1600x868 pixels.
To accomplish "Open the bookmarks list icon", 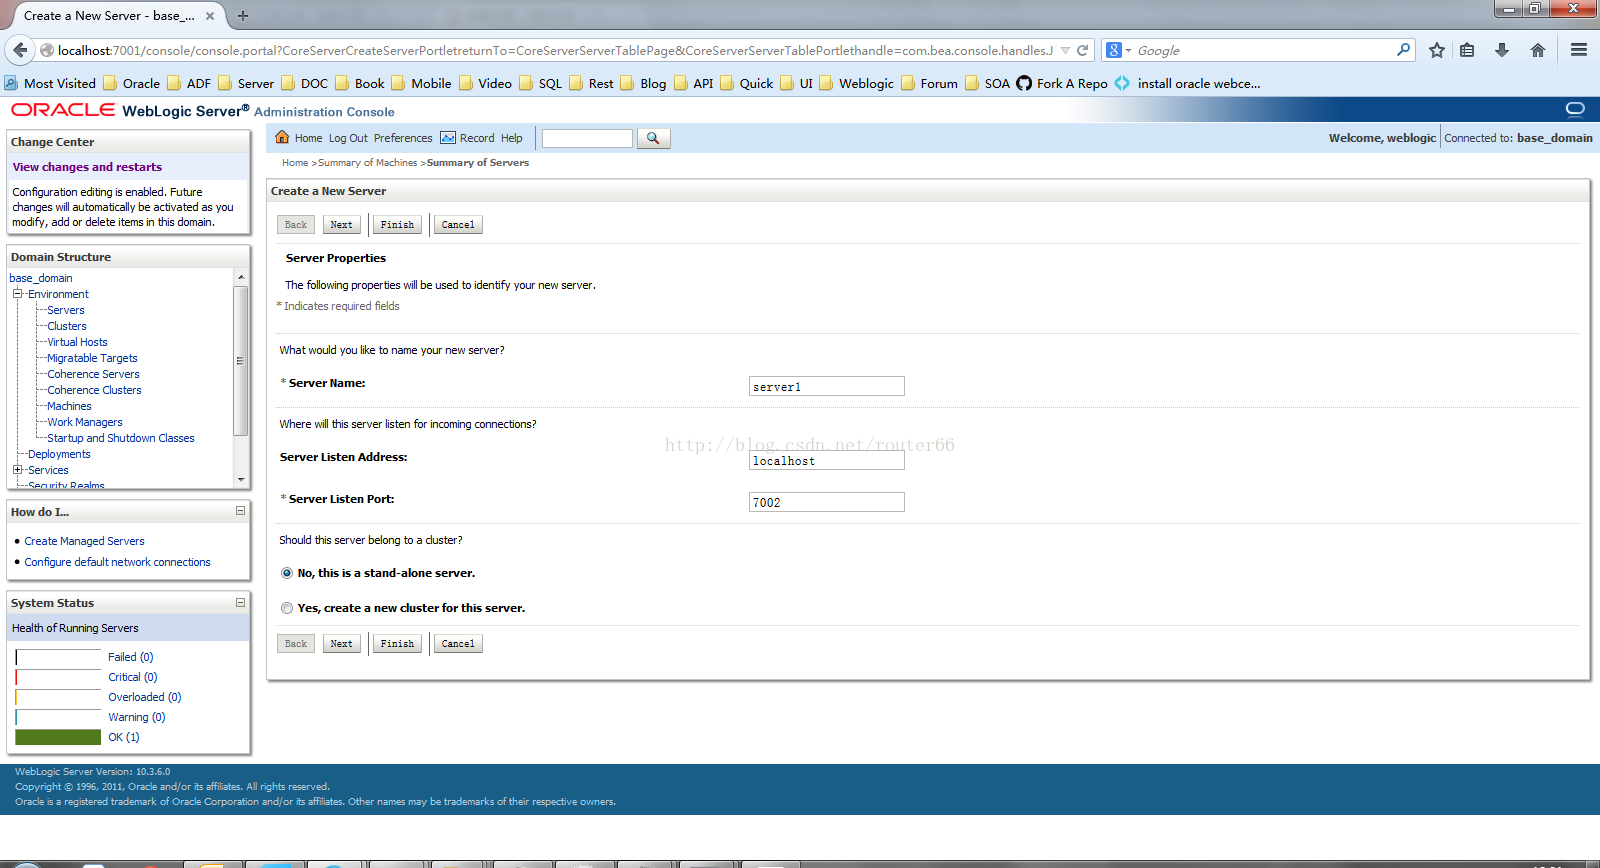I will click(x=1467, y=50).
